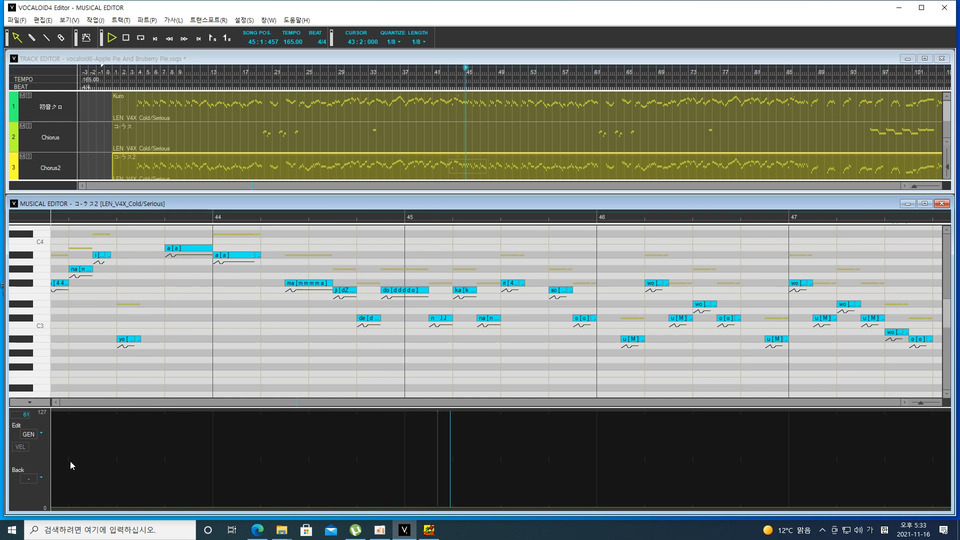
Task: Click the VEL parameter button
Action: coord(21,446)
